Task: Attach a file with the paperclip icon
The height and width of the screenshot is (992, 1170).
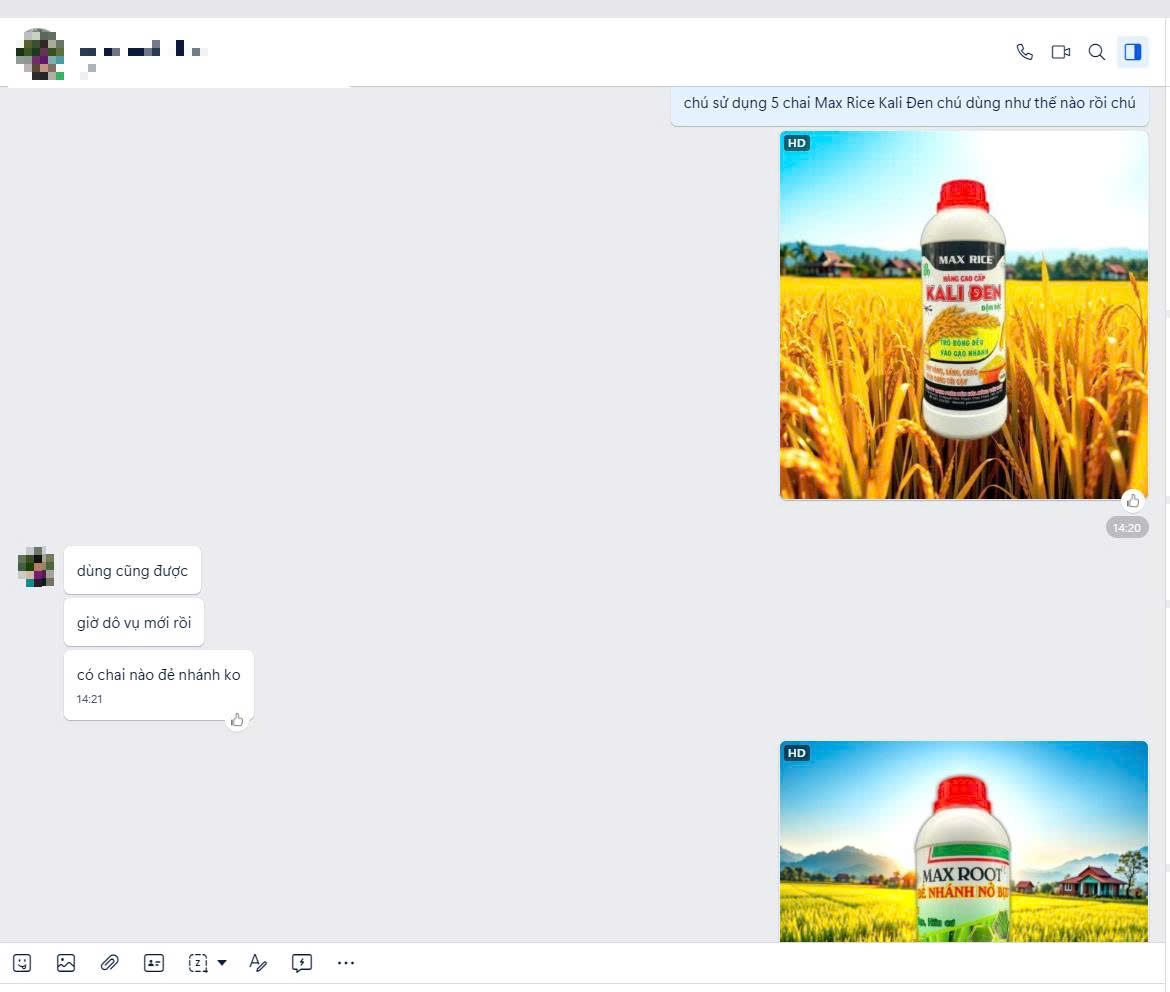Action: pos(110,963)
